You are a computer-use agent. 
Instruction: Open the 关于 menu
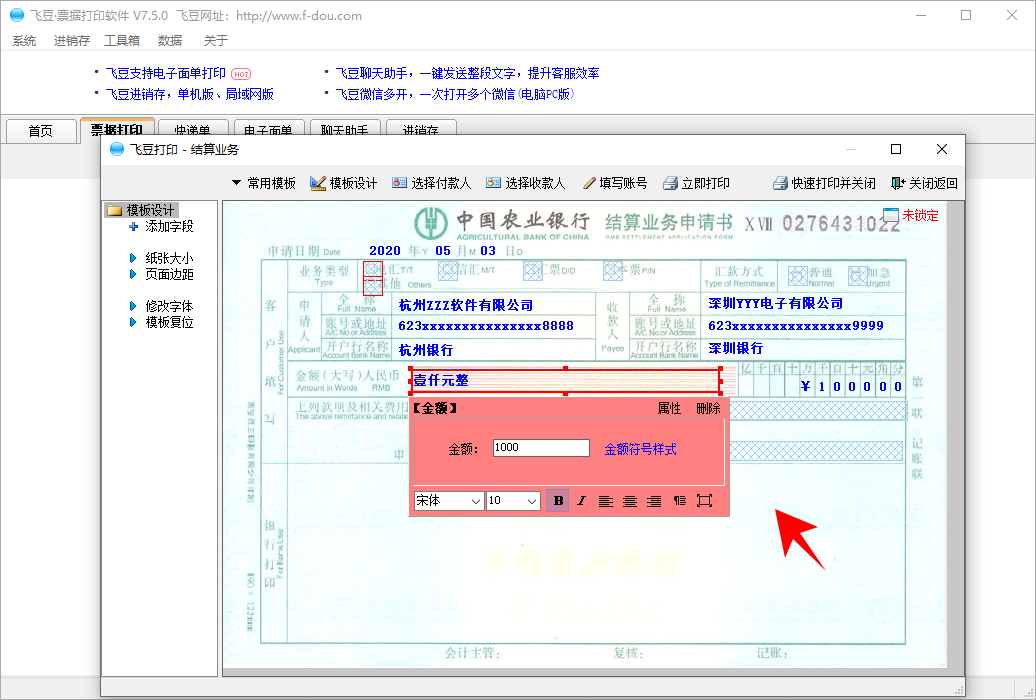(215, 41)
